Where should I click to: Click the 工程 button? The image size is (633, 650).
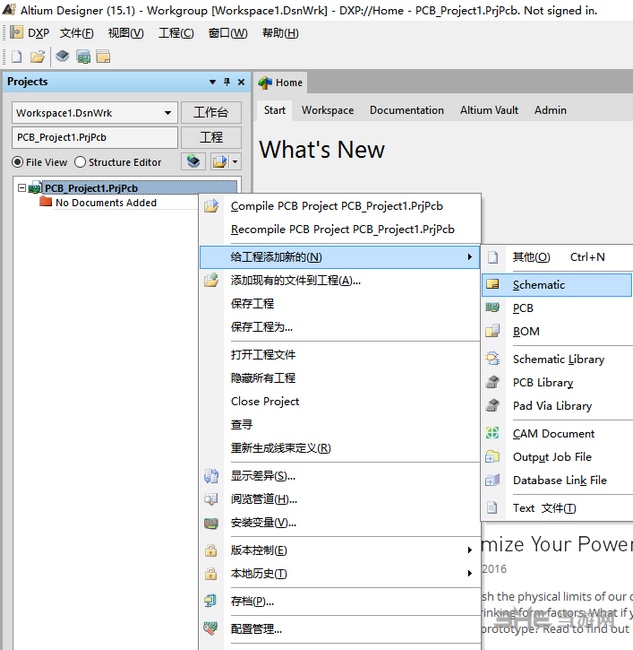pos(211,137)
